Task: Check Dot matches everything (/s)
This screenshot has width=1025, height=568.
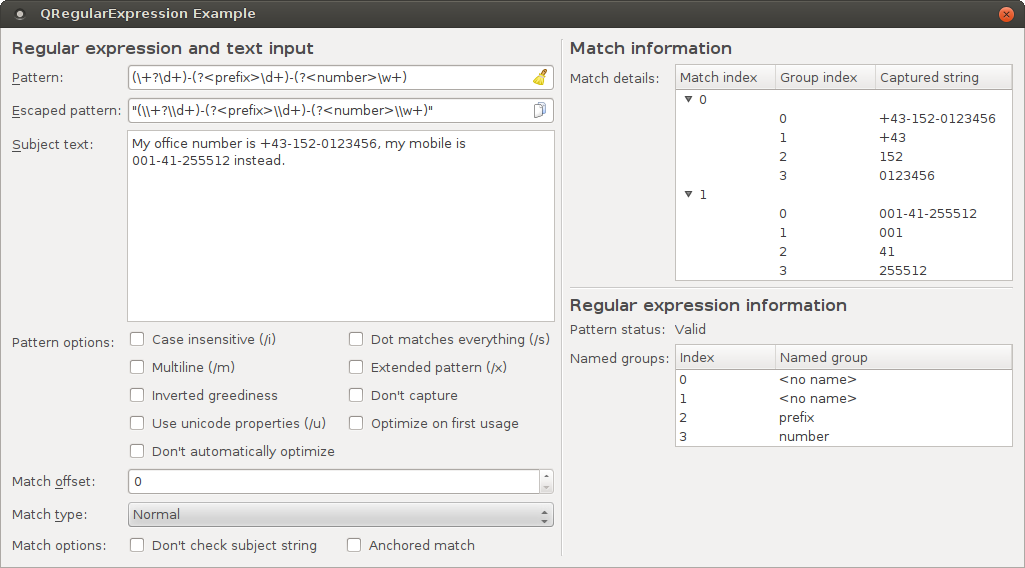Action: pyautogui.click(x=356, y=340)
